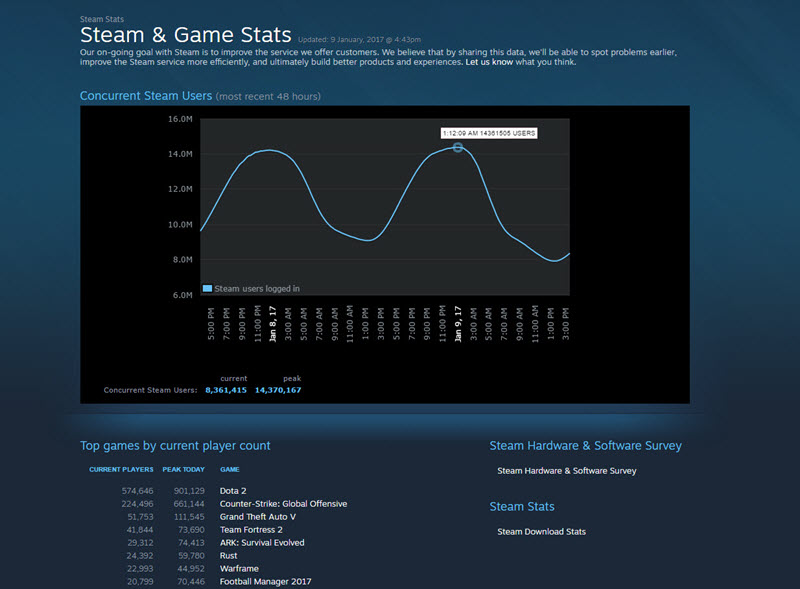This screenshot has height=589, width=800.
Task: Click the large Steam Hardware & Software Survey heading
Action: (x=586, y=446)
